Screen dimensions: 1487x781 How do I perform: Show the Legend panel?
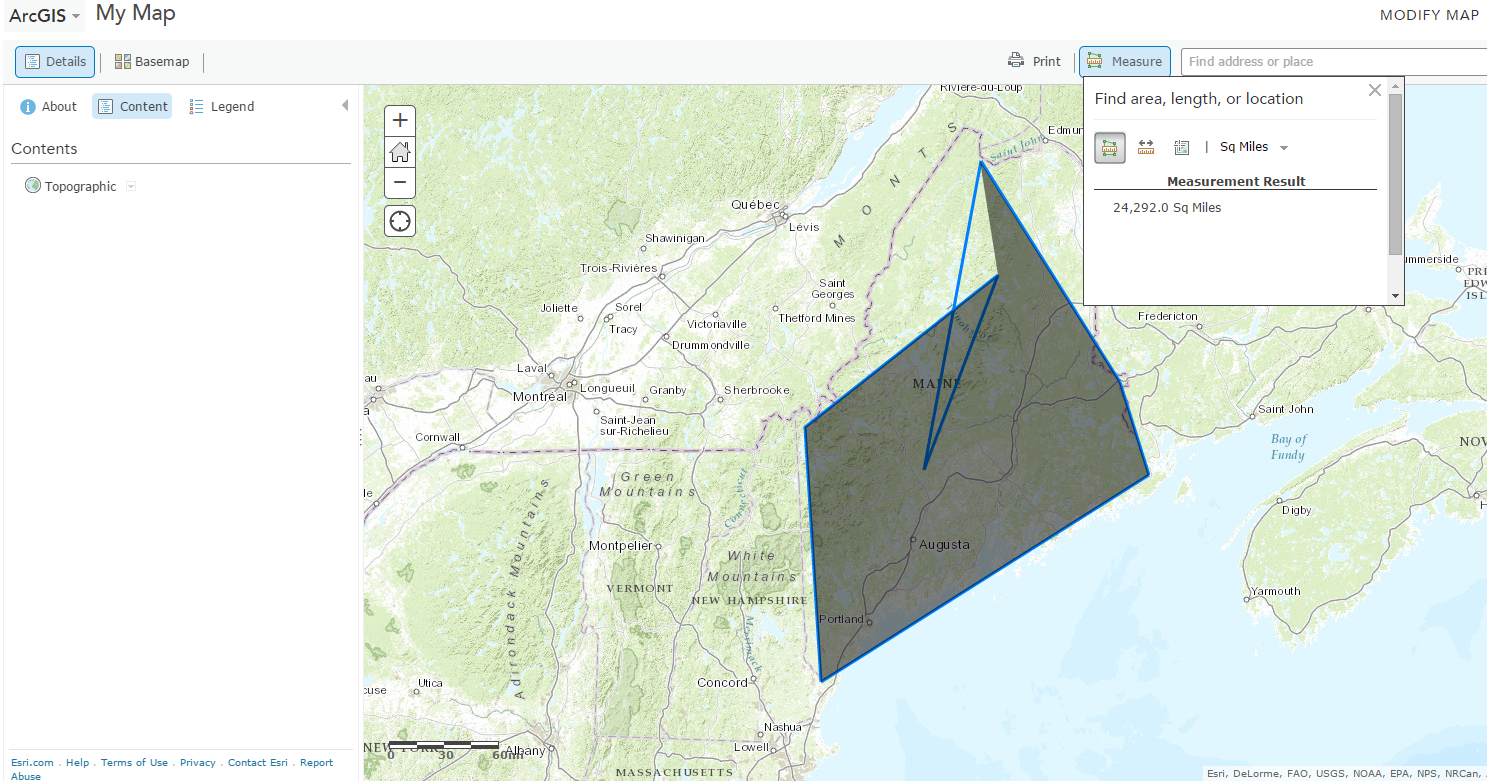221,106
